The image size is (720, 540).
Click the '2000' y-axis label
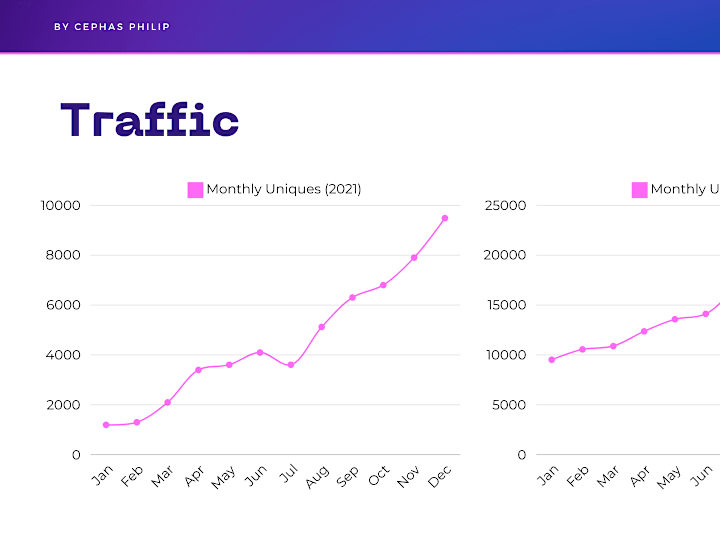click(x=63, y=405)
